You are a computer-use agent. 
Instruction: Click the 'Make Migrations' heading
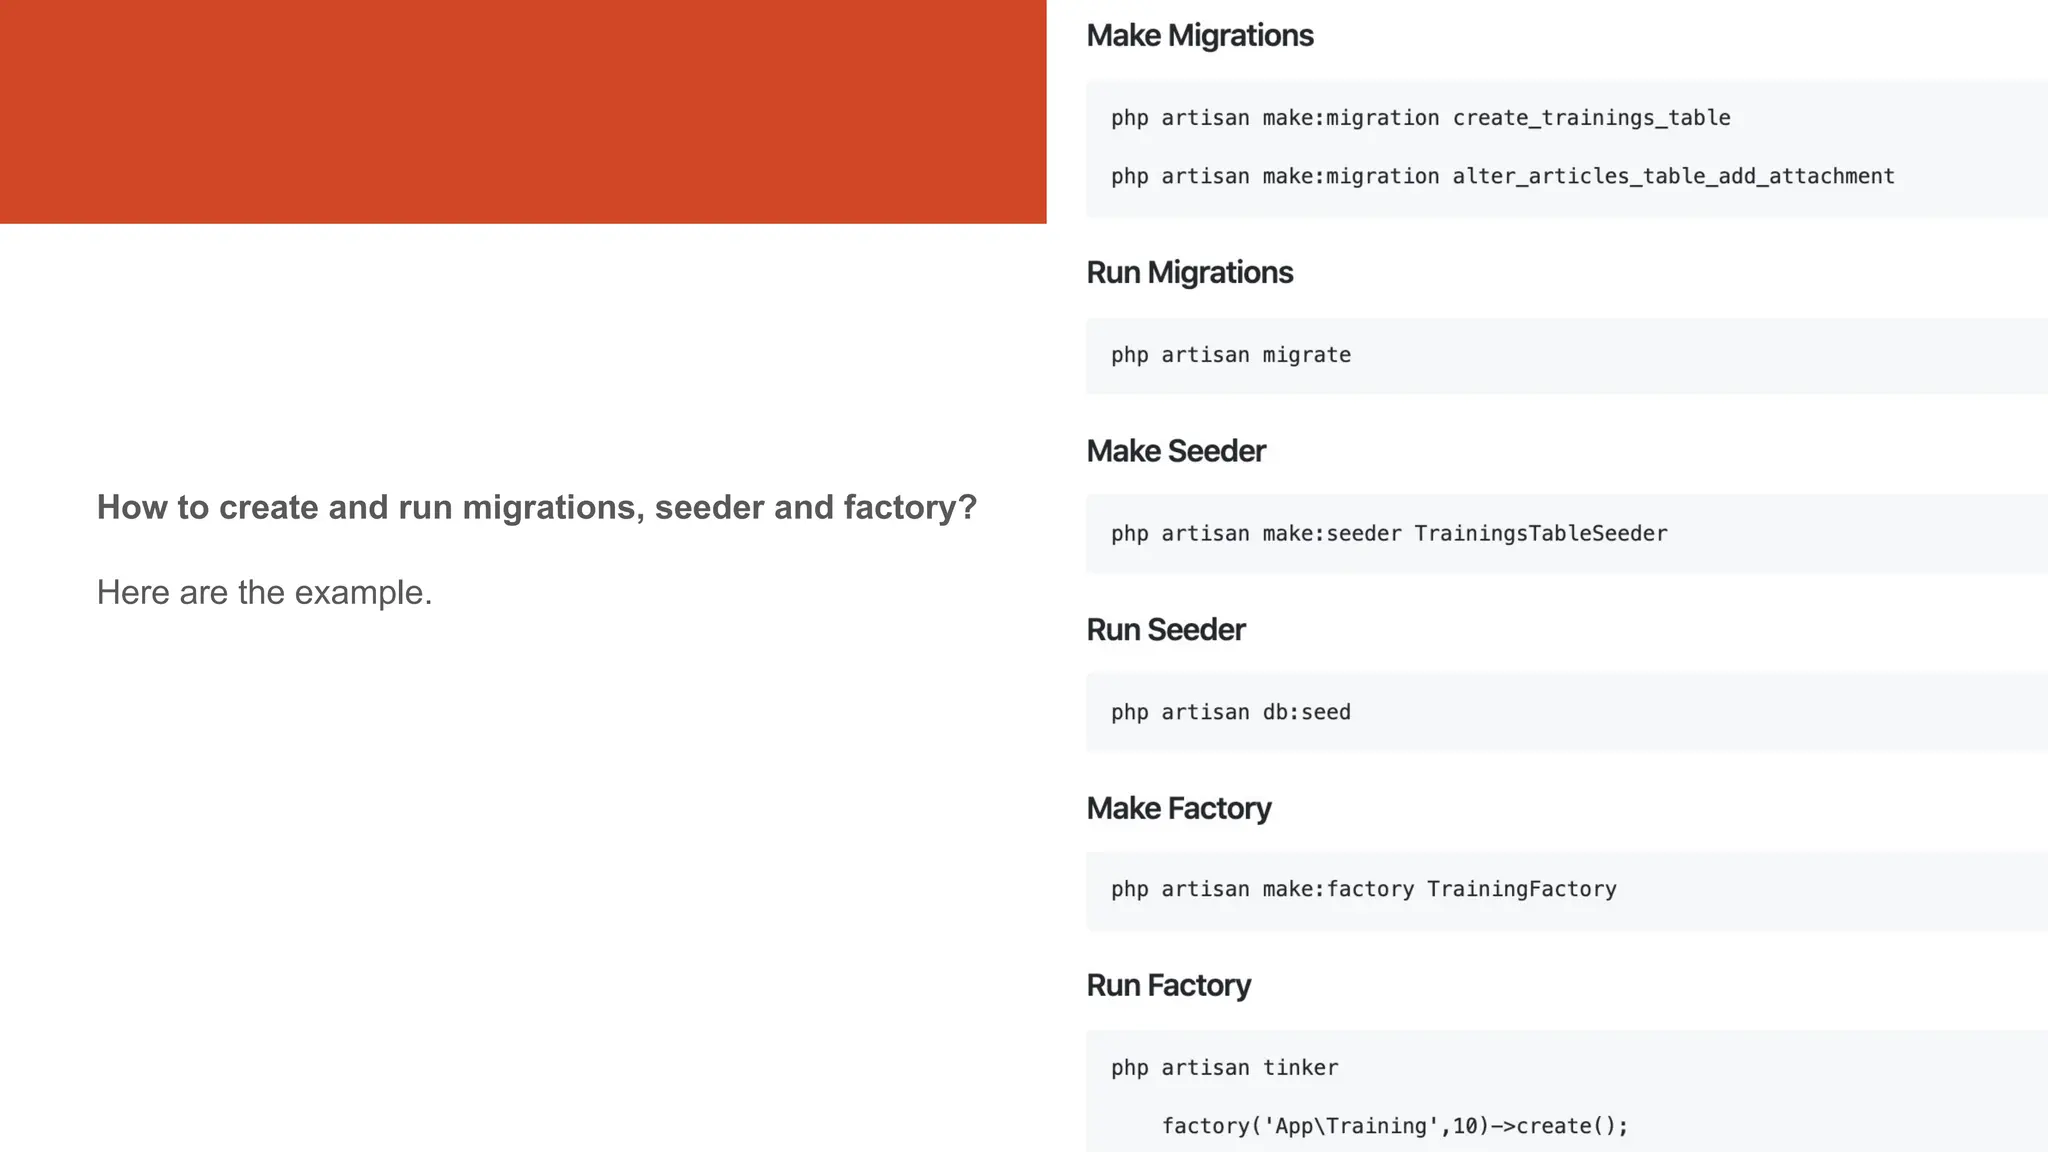pos(1199,36)
